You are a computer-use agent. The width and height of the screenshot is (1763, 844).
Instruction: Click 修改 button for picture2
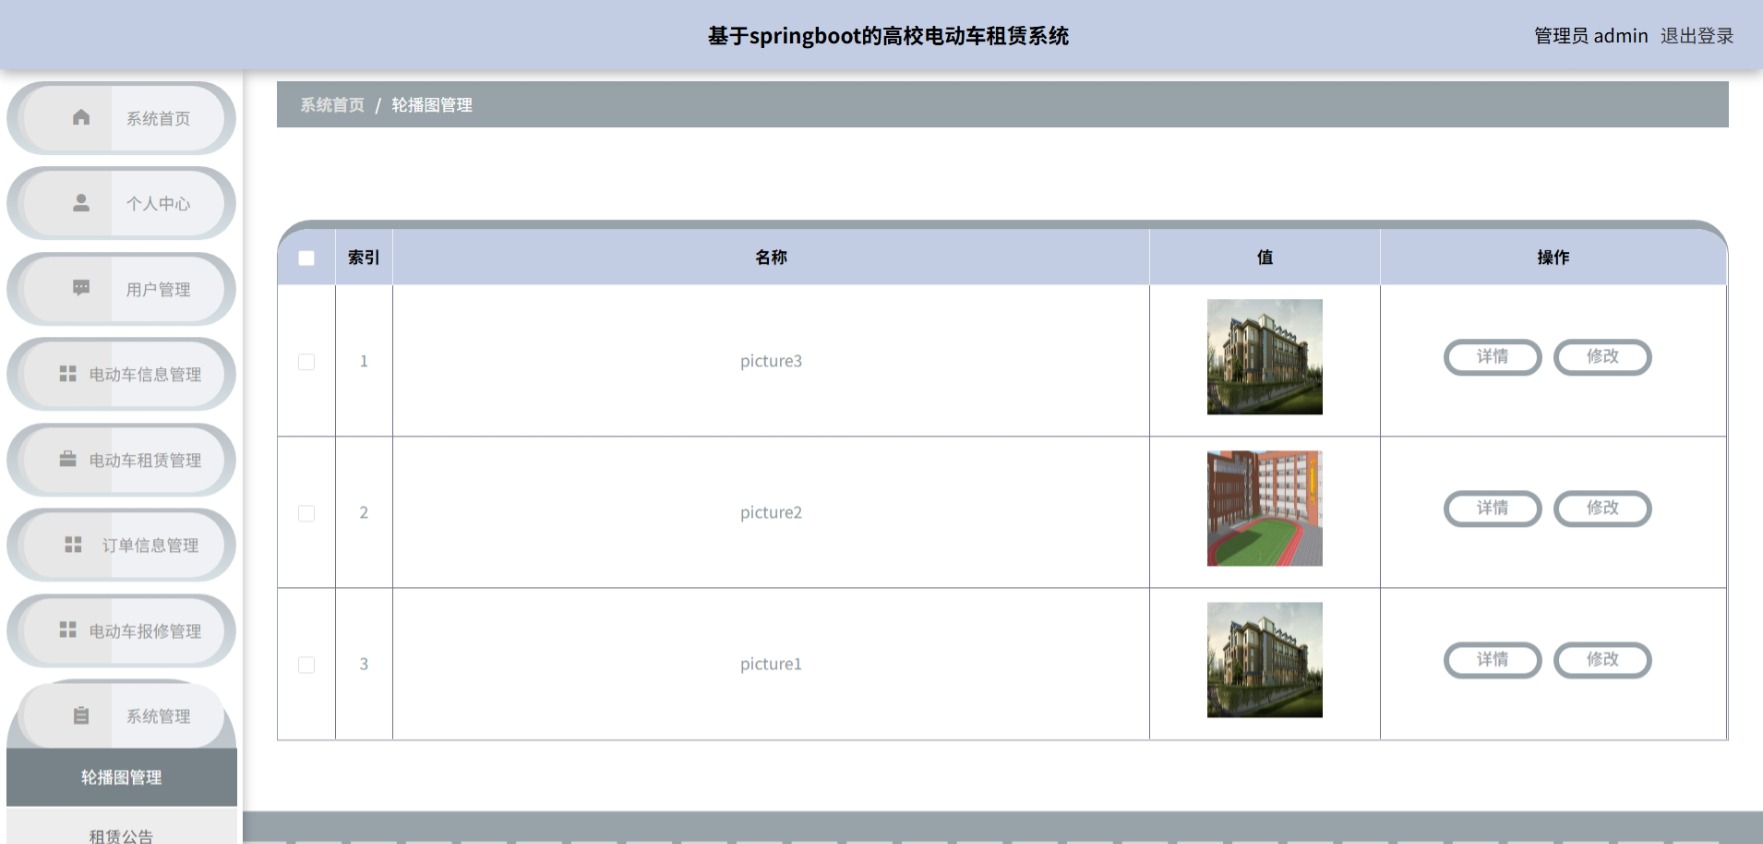point(1602,508)
